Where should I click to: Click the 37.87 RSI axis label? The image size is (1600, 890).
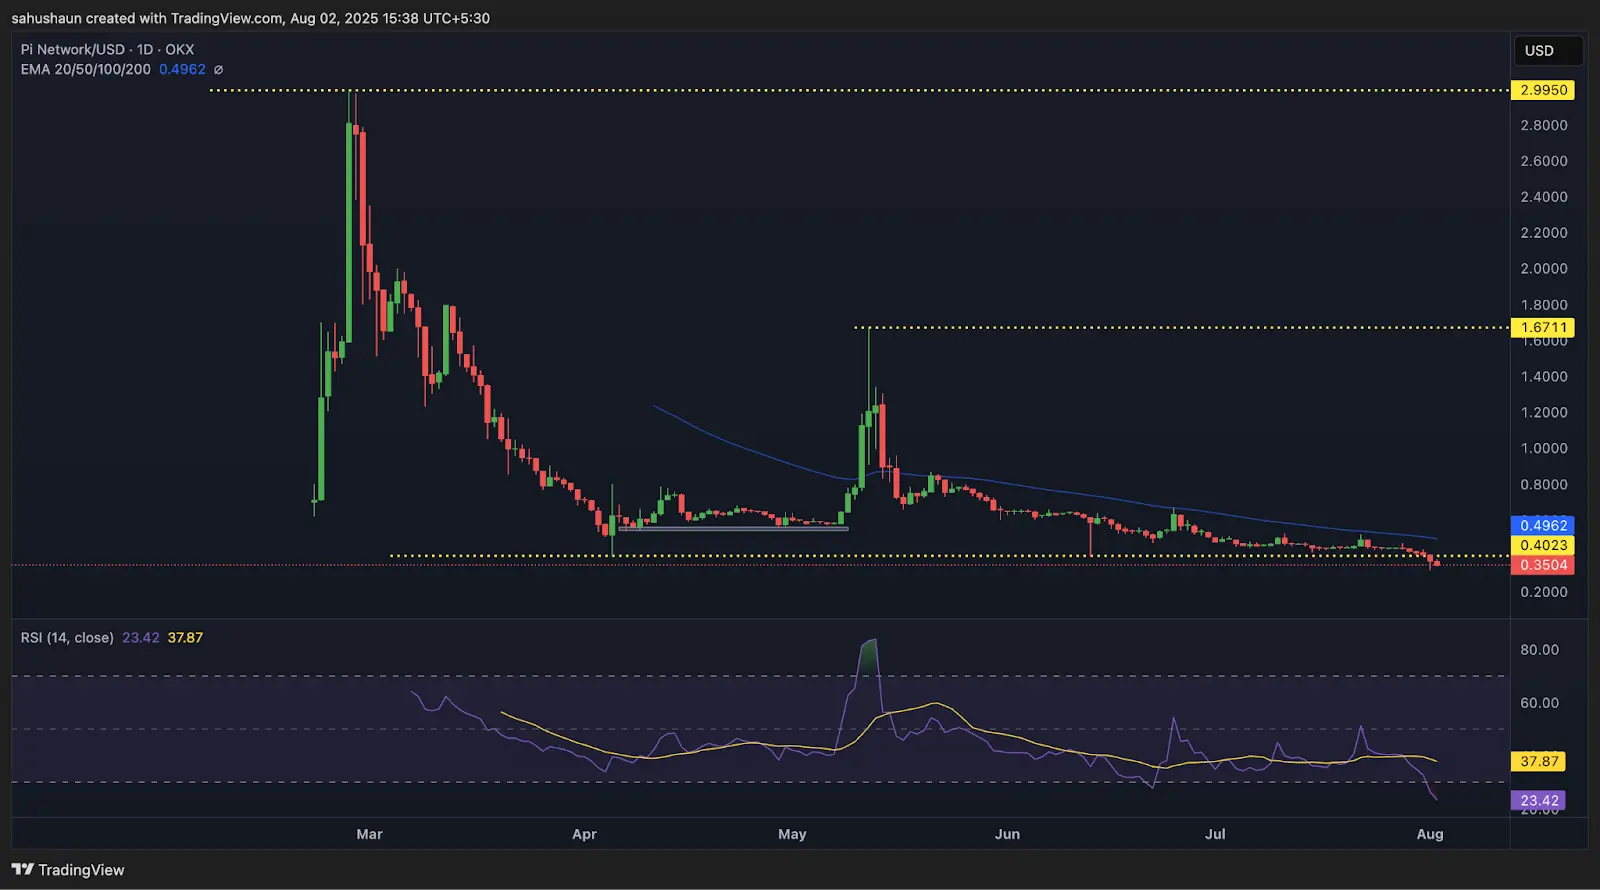pyautogui.click(x=1539, y=761)
